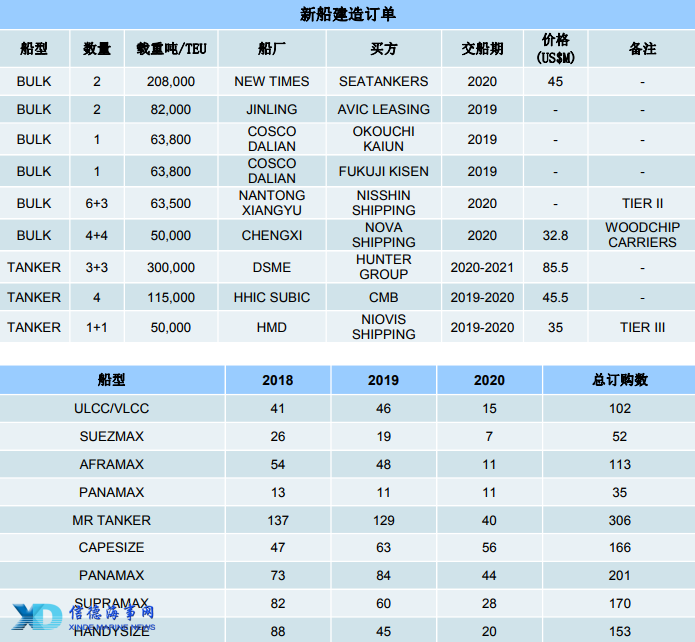Click the 2018 column header
The image size is (695, 642).
tap(277, 380)
